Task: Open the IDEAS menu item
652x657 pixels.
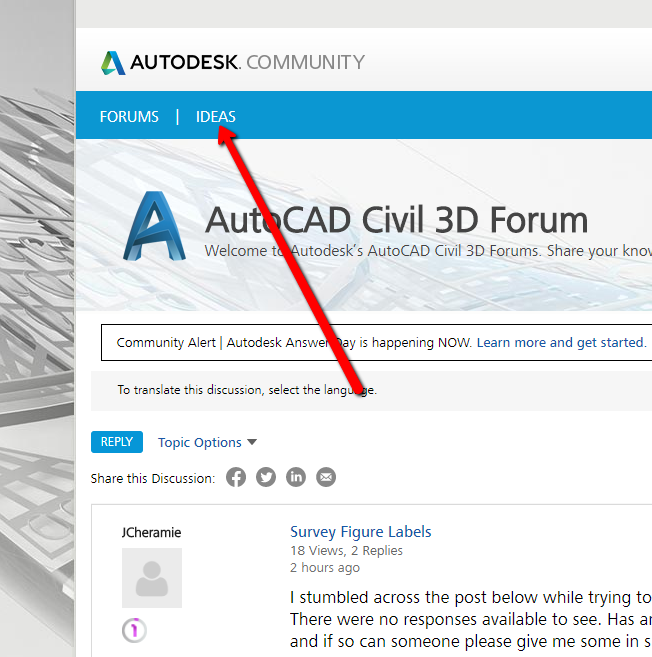Action: pos(216,116)
